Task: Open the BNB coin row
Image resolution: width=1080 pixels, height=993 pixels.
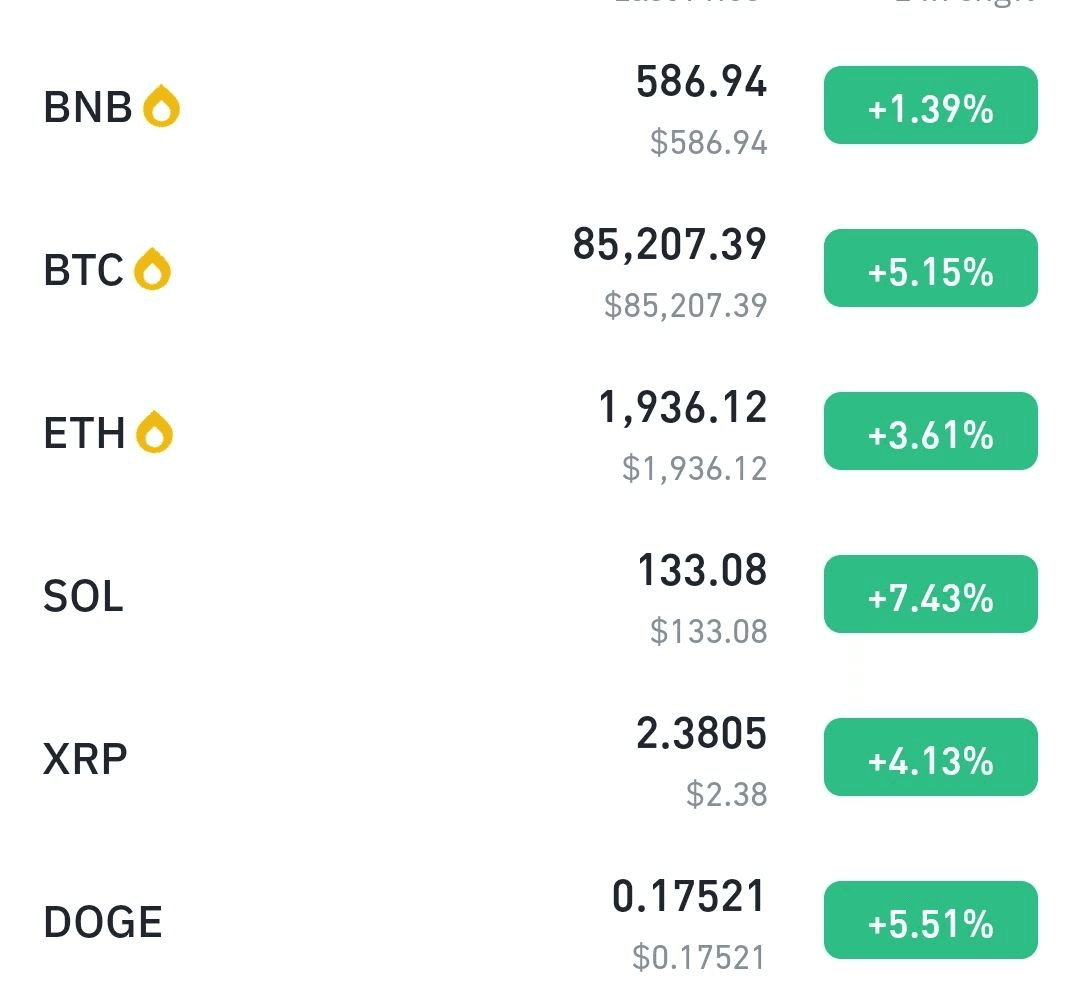Action: pos(540,106)
